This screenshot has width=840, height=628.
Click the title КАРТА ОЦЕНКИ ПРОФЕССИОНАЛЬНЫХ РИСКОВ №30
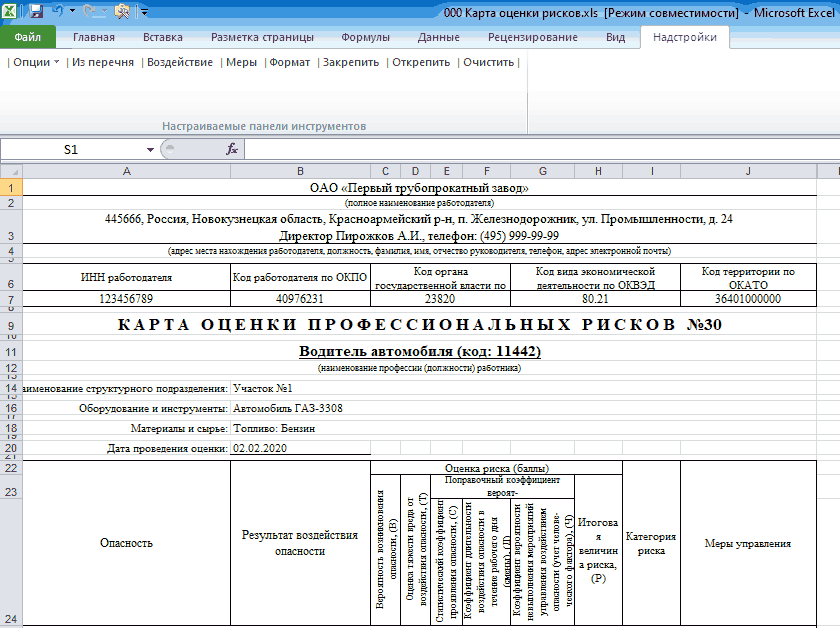point(420,325)
